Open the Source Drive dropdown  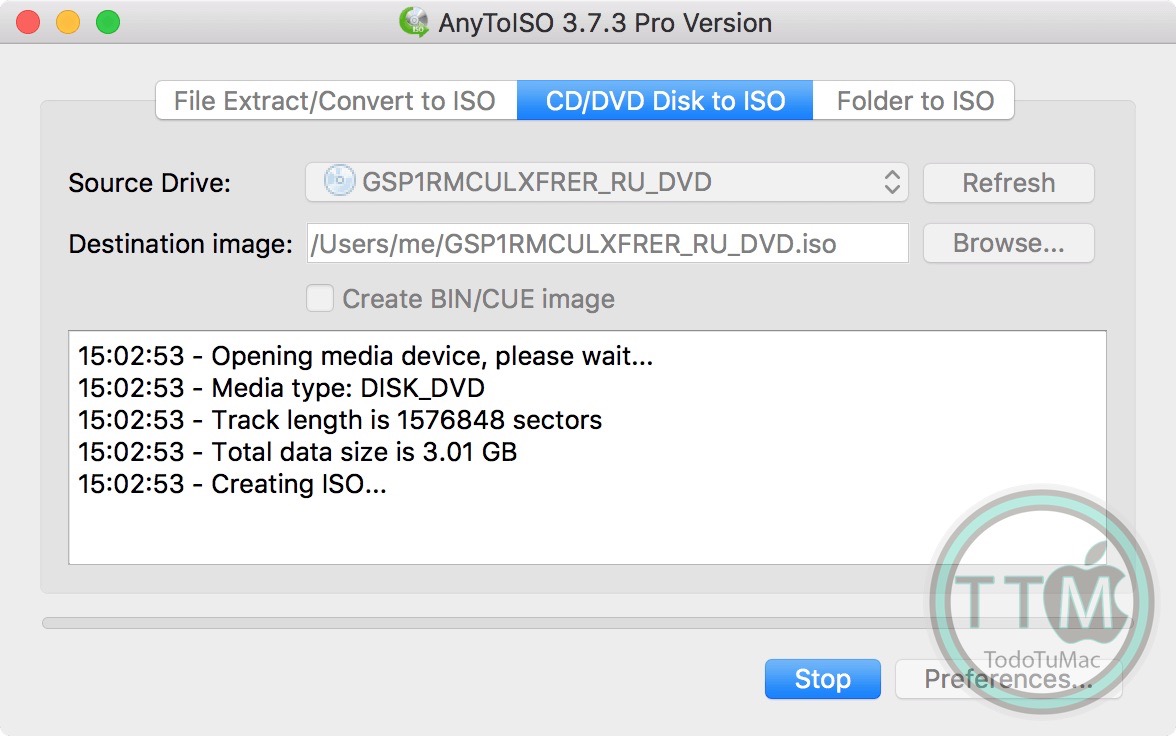[606, 183]
